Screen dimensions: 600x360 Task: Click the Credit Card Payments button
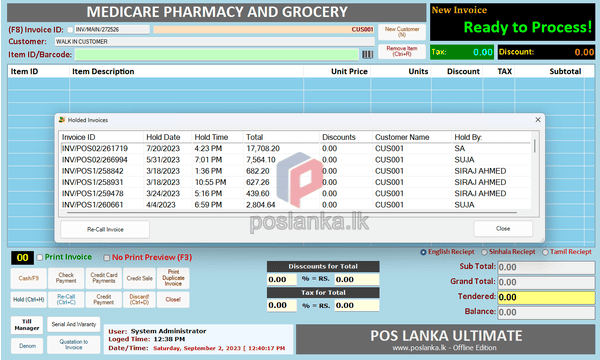click(104, 278)
